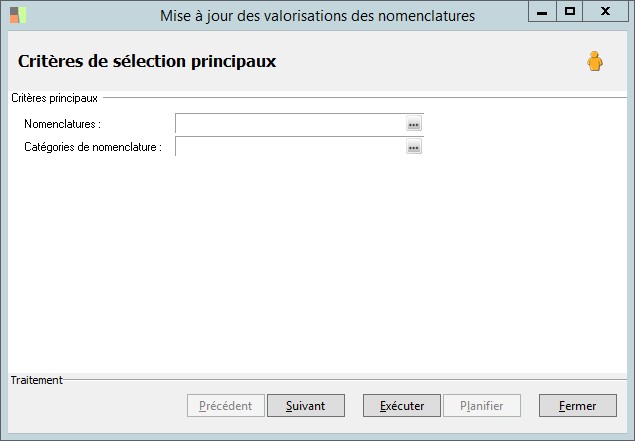The width and height of the screenshot is (635, 441).
Task: Focus the Nomenclatures text field
Action: [290, 124]
